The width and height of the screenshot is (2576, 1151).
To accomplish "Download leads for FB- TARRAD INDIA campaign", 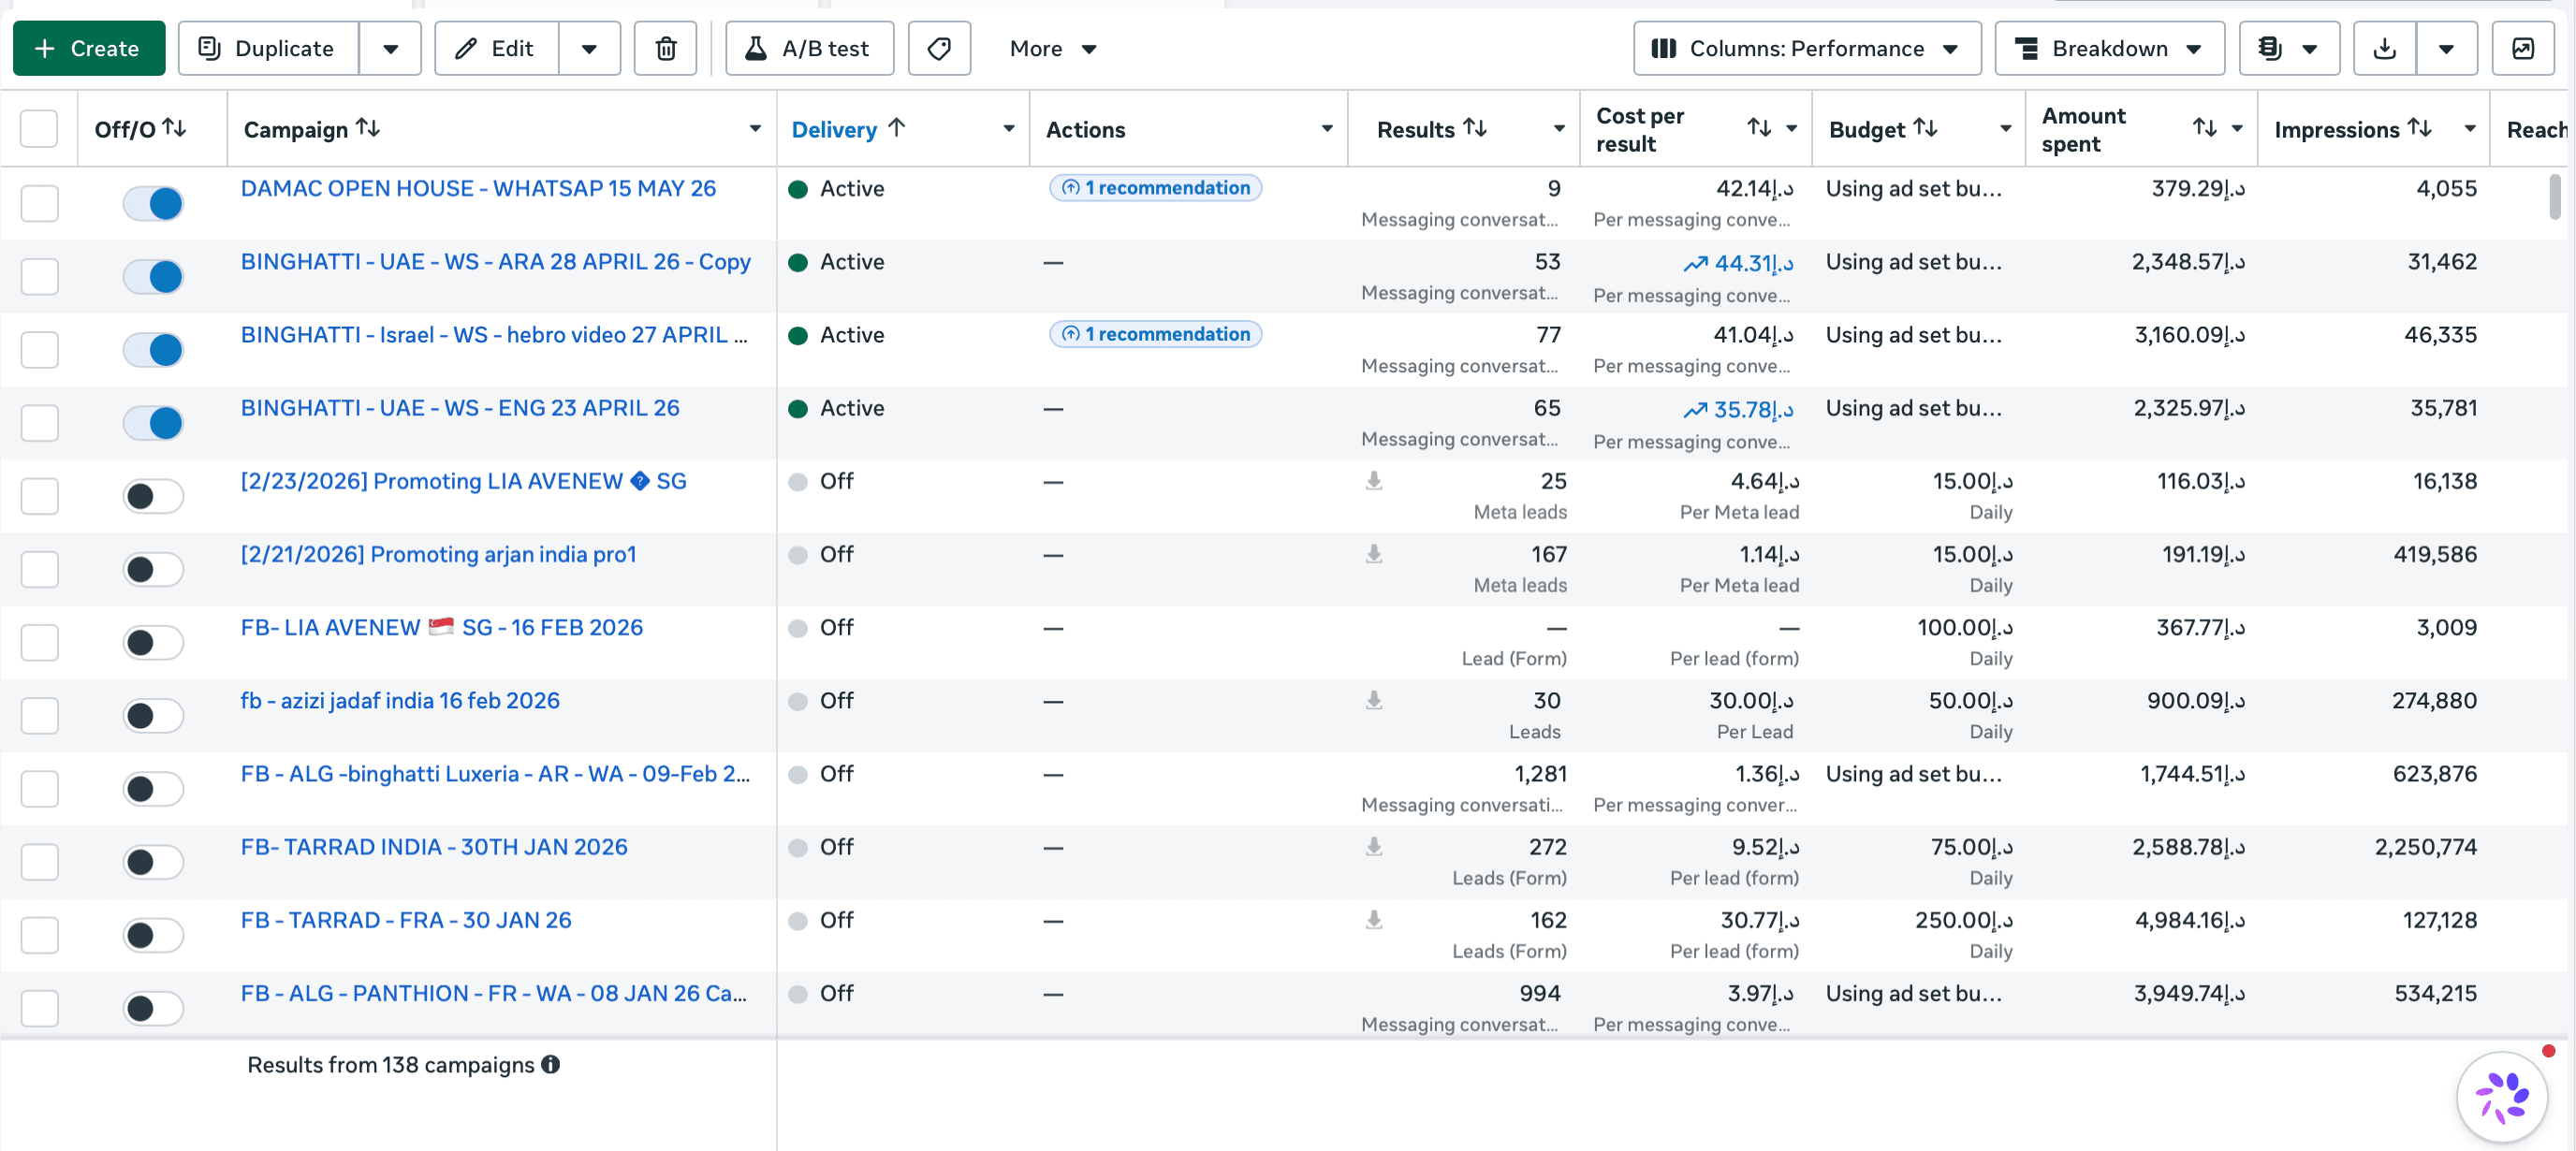I will pyautogui.click(x=1374, y=847).
